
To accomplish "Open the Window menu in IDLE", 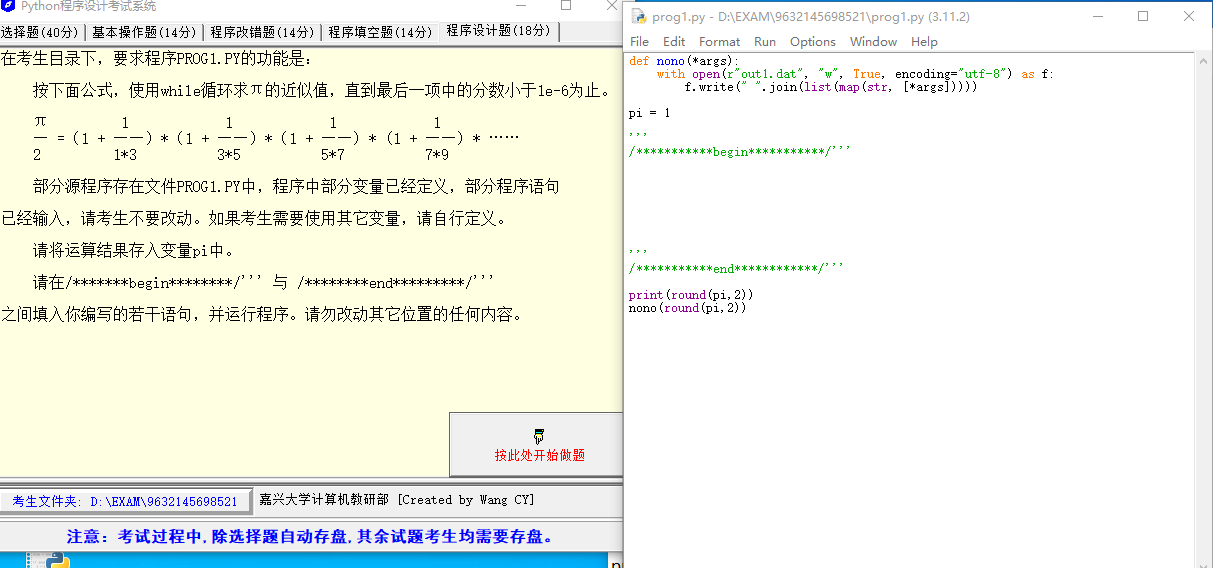I will pyautogui.click(x=873, y=41).
